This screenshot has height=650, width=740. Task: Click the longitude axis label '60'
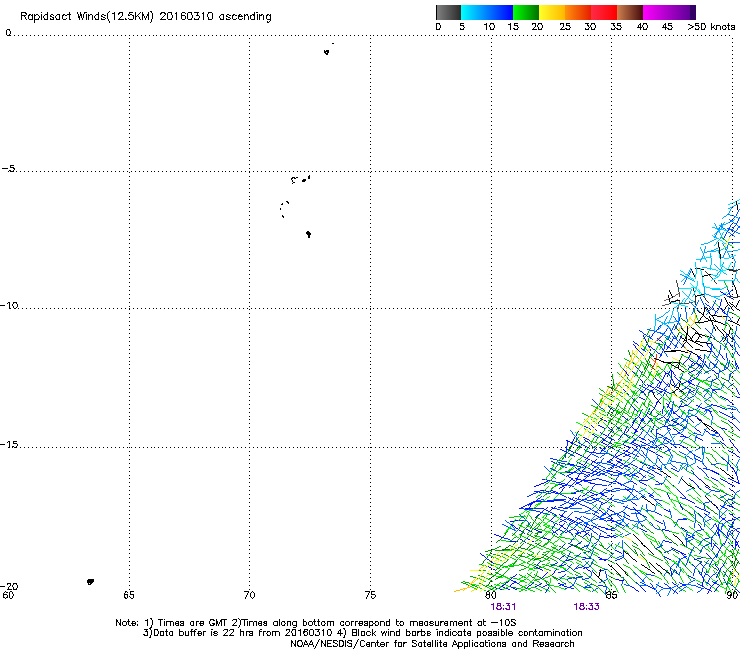point(8,595)
